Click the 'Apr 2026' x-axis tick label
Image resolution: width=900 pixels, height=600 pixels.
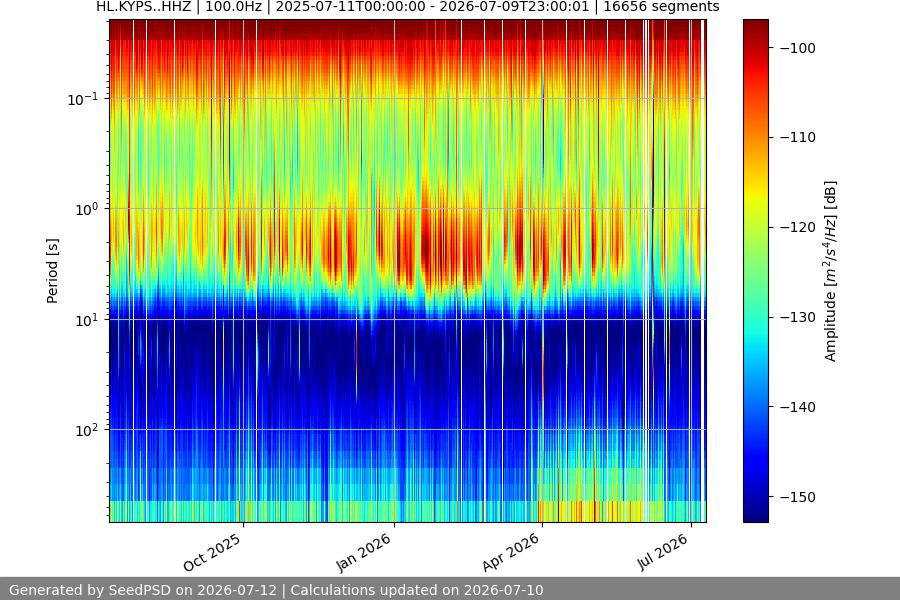pyautogui.click(x=511, y=552)
